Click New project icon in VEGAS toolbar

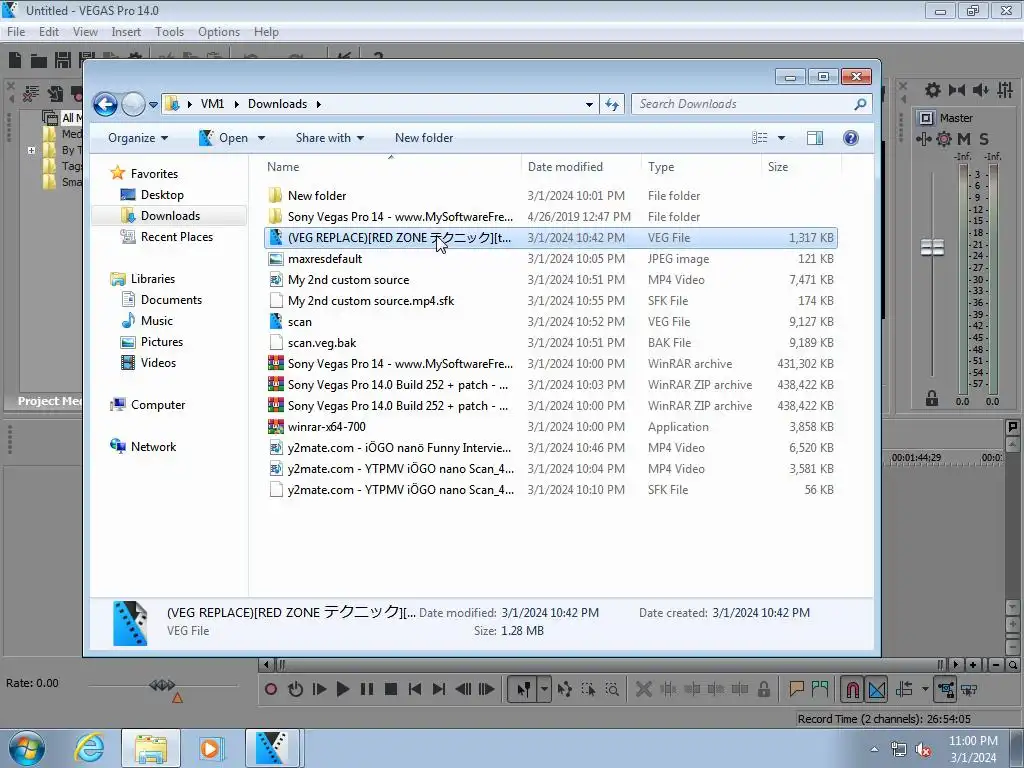click(x=15, y=60)
